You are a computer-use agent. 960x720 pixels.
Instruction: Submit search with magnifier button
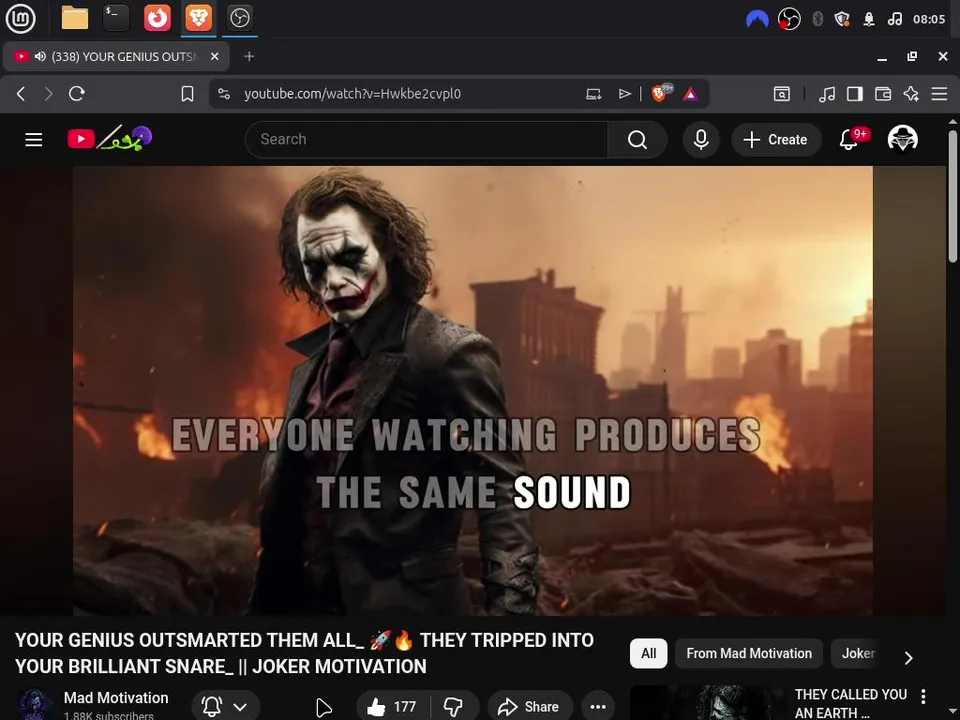coord(637,140)
